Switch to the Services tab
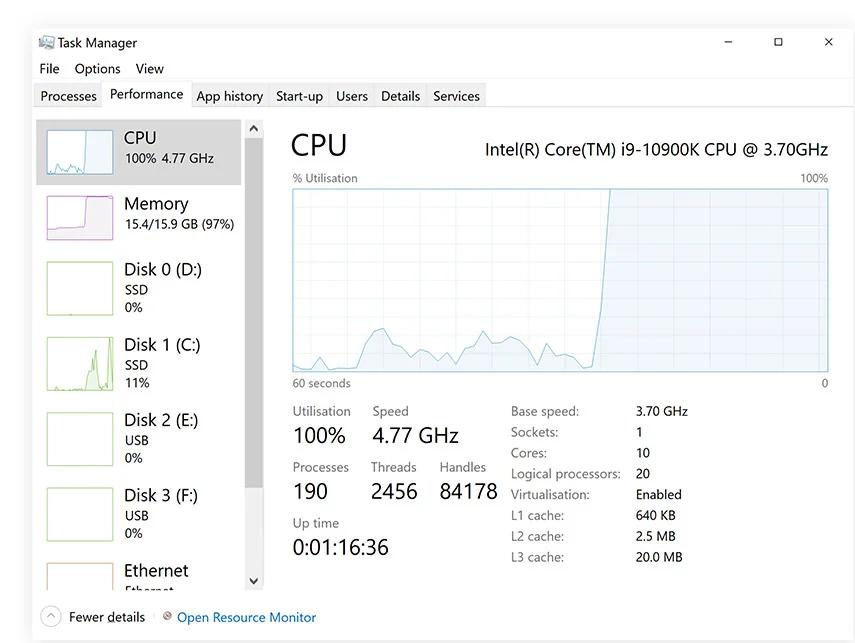855x643 pixels. point(456,95)
